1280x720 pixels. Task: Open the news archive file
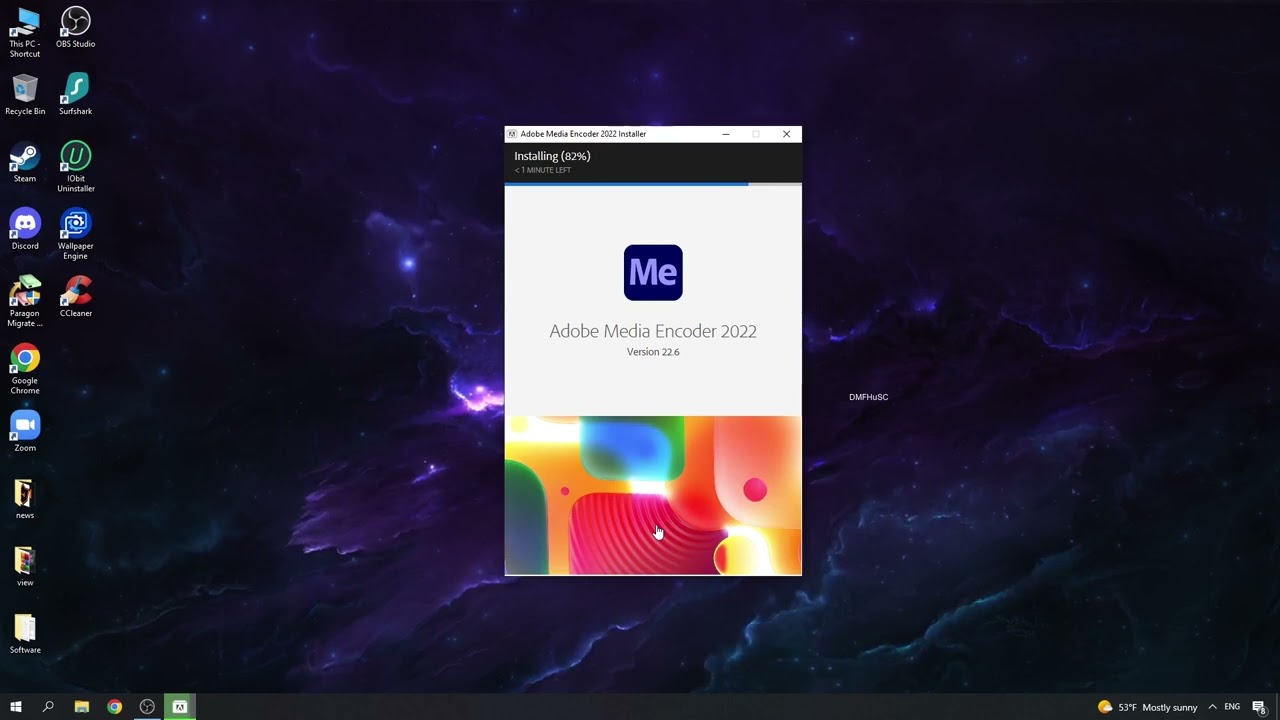click(x=25, y=498)
